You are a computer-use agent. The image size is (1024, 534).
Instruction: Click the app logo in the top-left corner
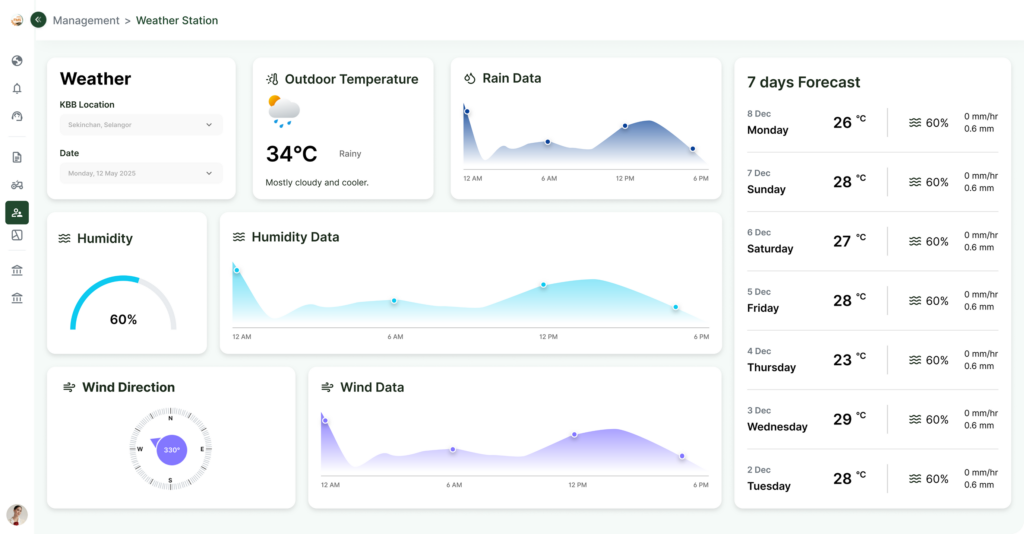pos(17,20)
